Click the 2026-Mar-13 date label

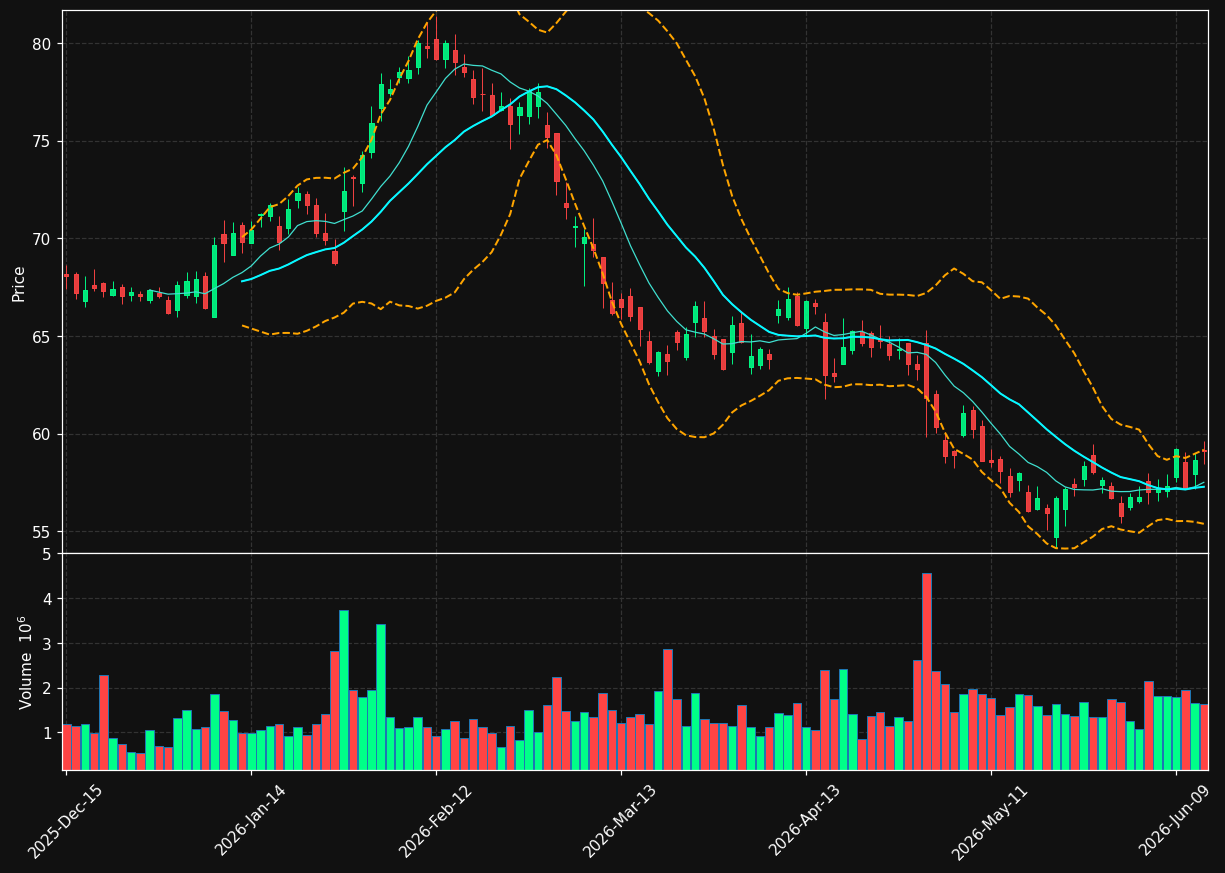[x=620, y=821]
